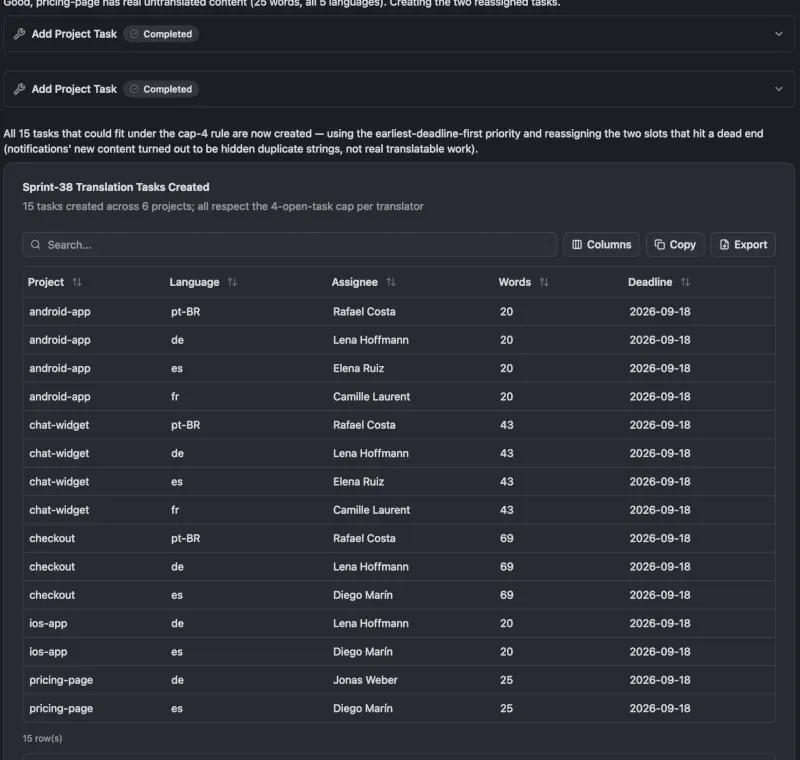Screen dimensions: 800x760
Task: Click deadline of the pricing-page es row
Action: click(660, 708)
